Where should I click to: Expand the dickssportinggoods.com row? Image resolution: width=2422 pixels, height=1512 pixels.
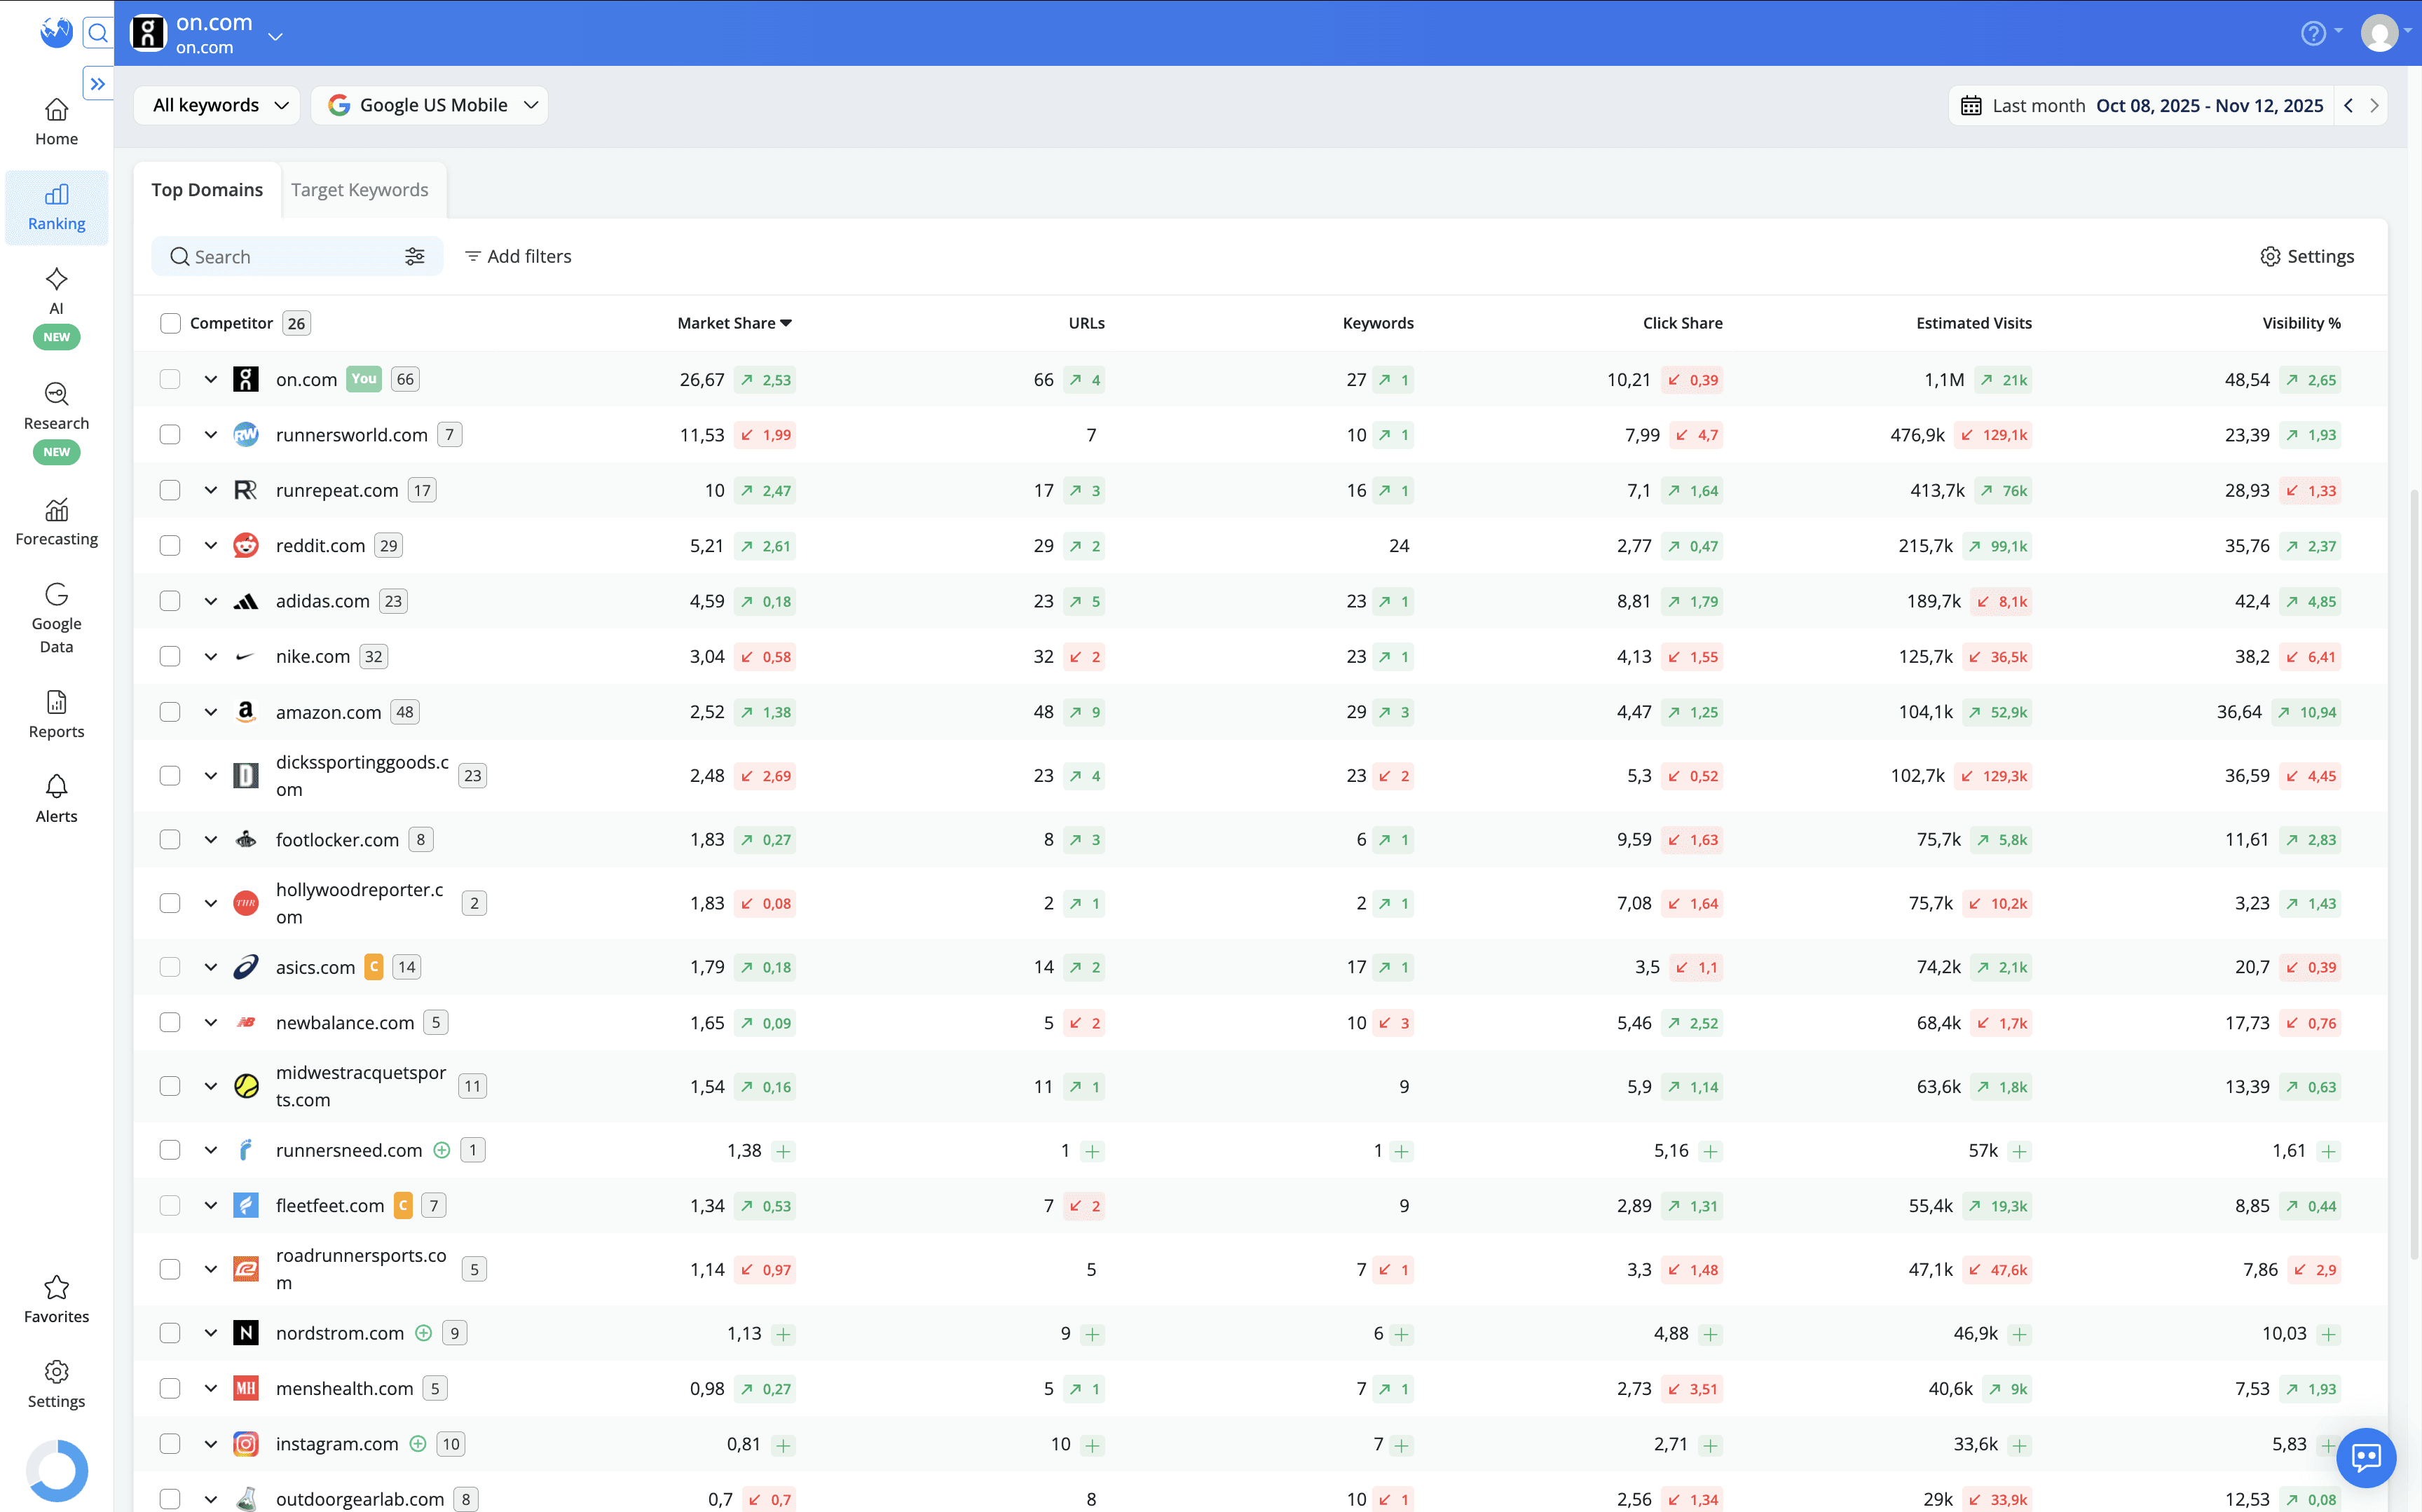(210, 776)
